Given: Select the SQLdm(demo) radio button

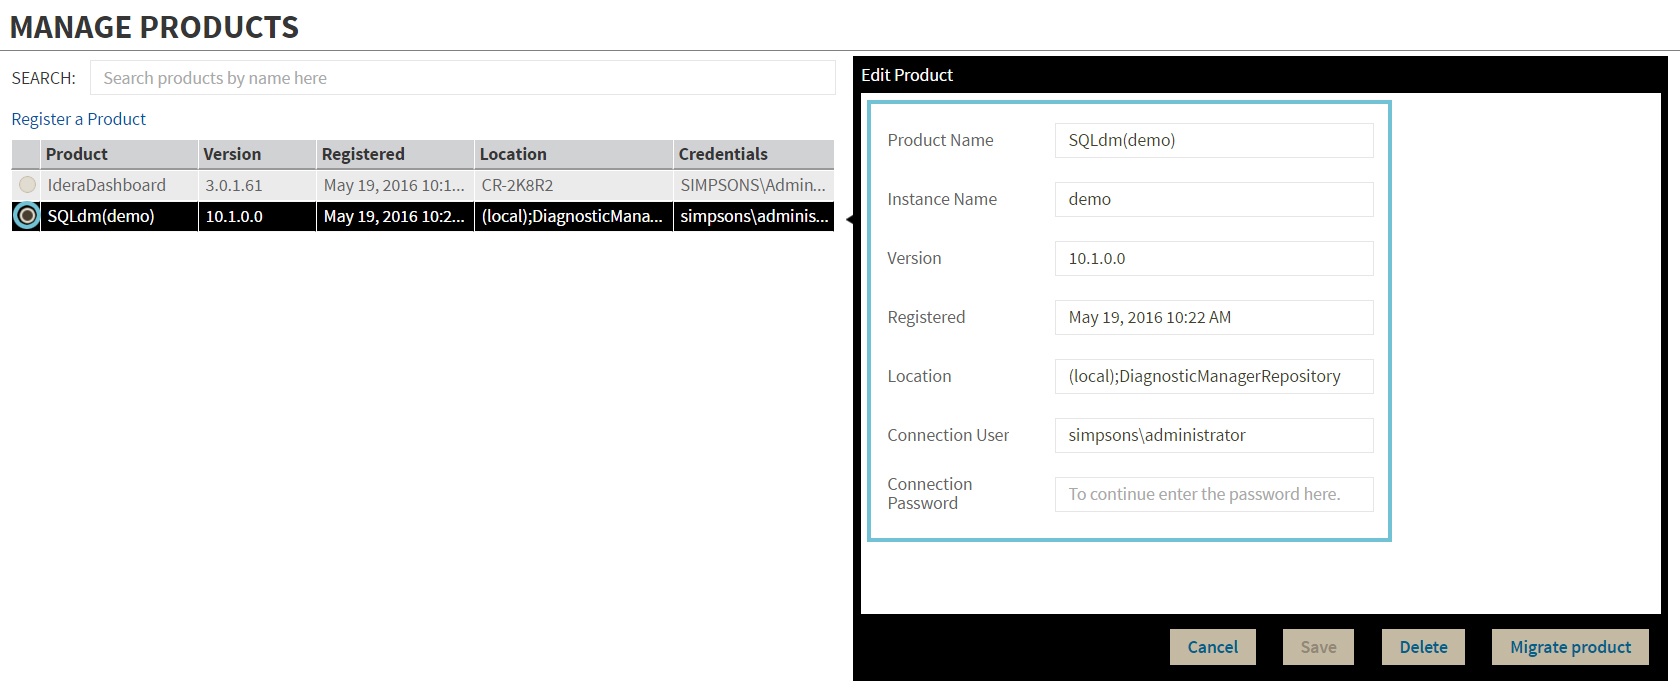Looking at the screenshot, I should (x=27, y=216).
